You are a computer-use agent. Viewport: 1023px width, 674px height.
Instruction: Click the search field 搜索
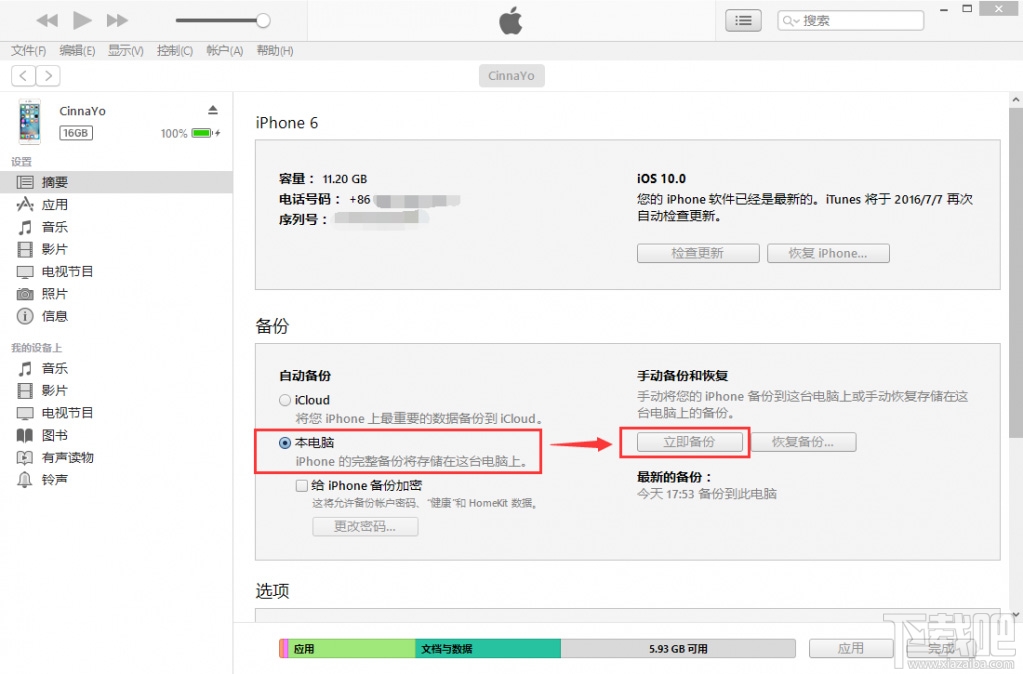point(850,20)
